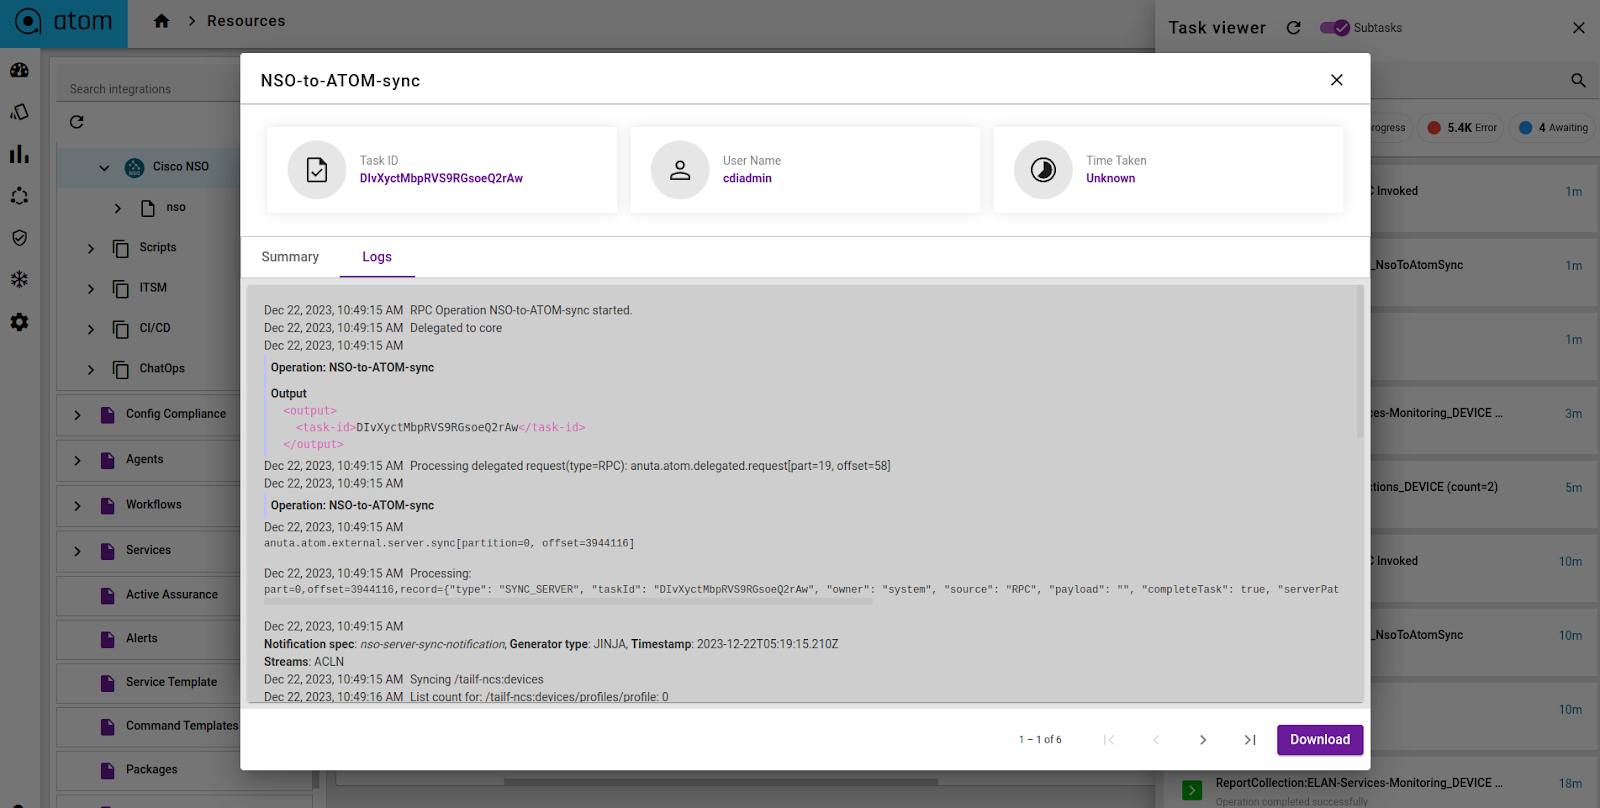Click the Time Taken clock icon
Image resolution: width=1600 pixels, height=808 pixels.
click(1043, 170)
